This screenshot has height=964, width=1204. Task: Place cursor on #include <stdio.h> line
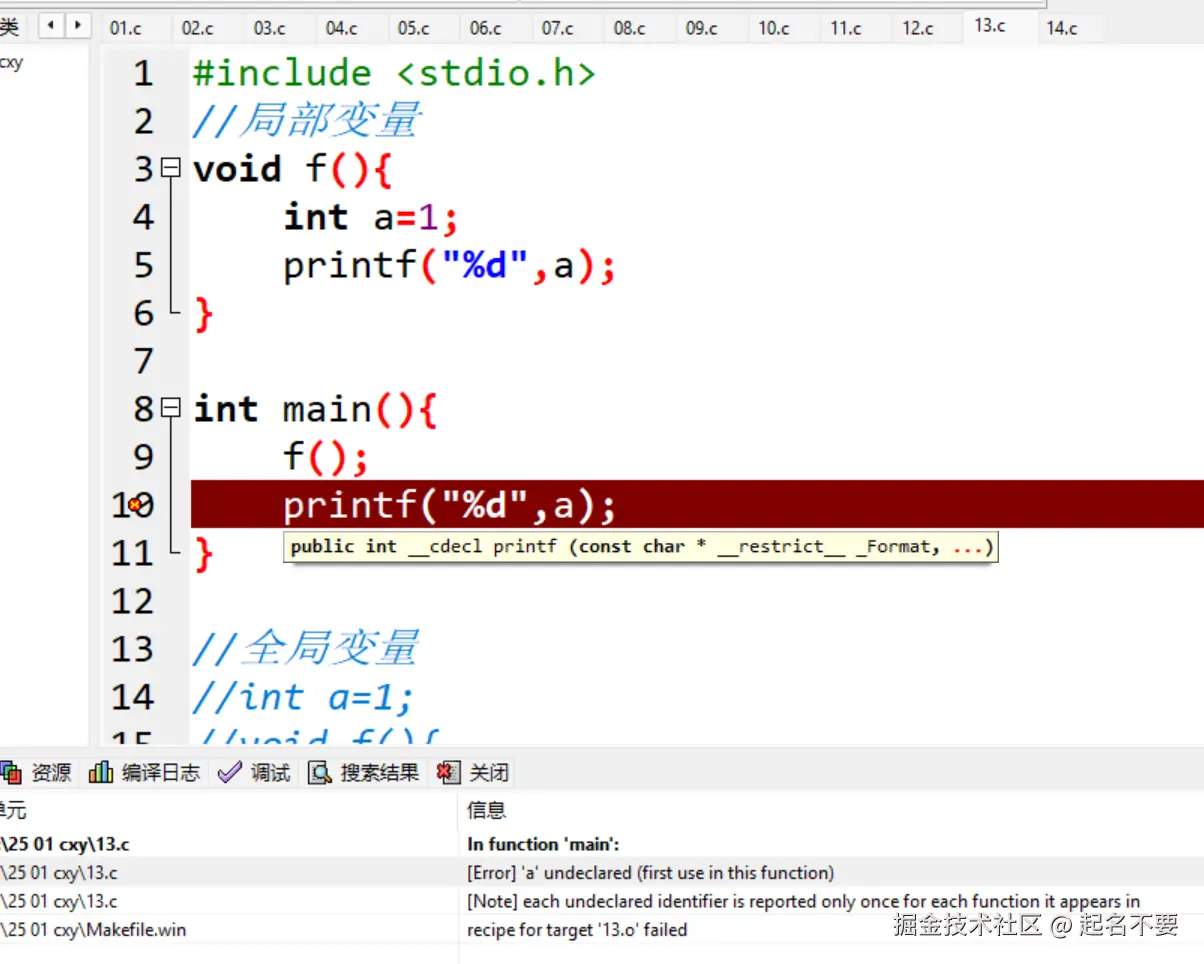click(x=394, y=73)
